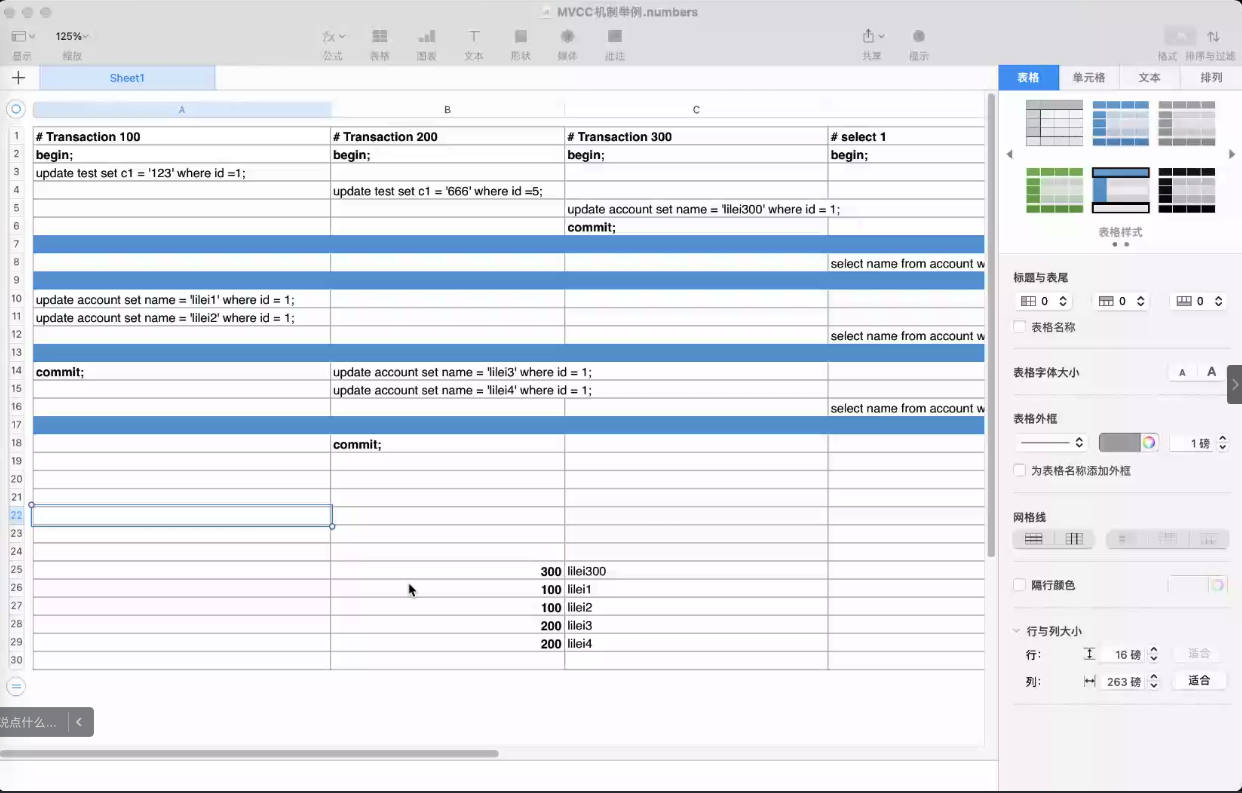The image size is (1242, 793).
Task: Collapse sidebar with right-edge chevron handle
Action: click(x=1235, y=384)
